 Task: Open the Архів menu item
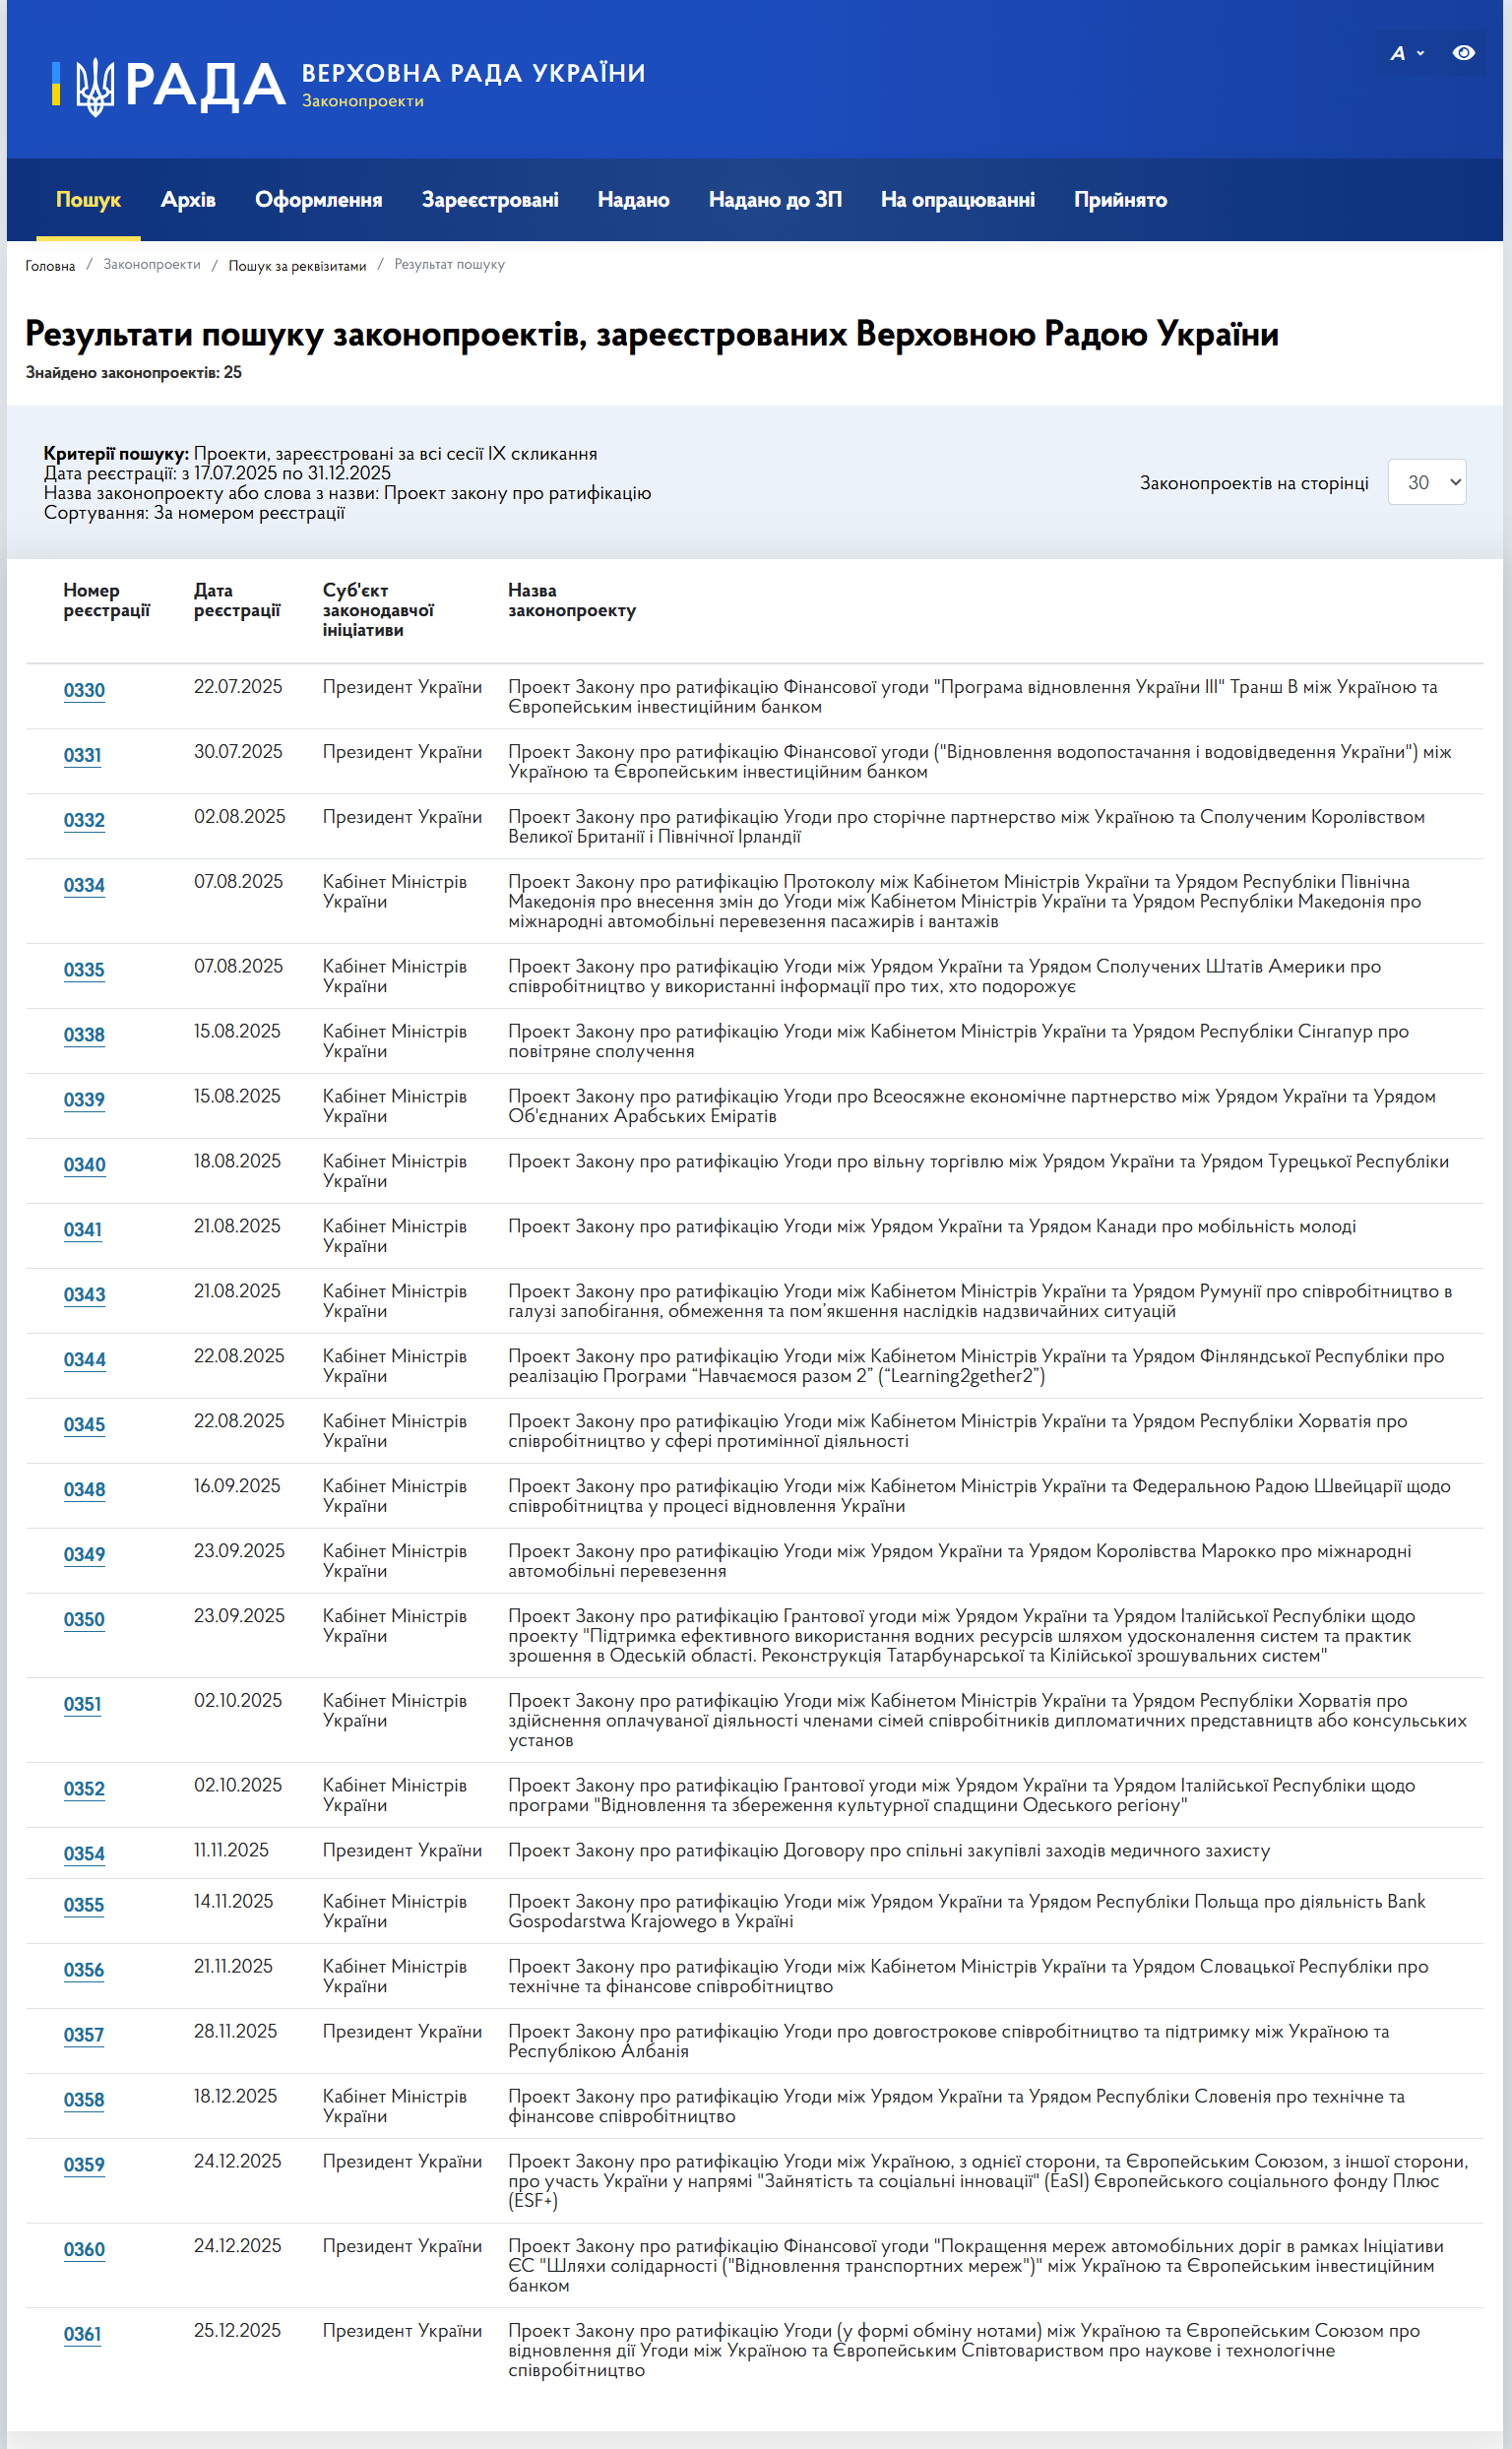pyautogui.click(x=188, y=200)
